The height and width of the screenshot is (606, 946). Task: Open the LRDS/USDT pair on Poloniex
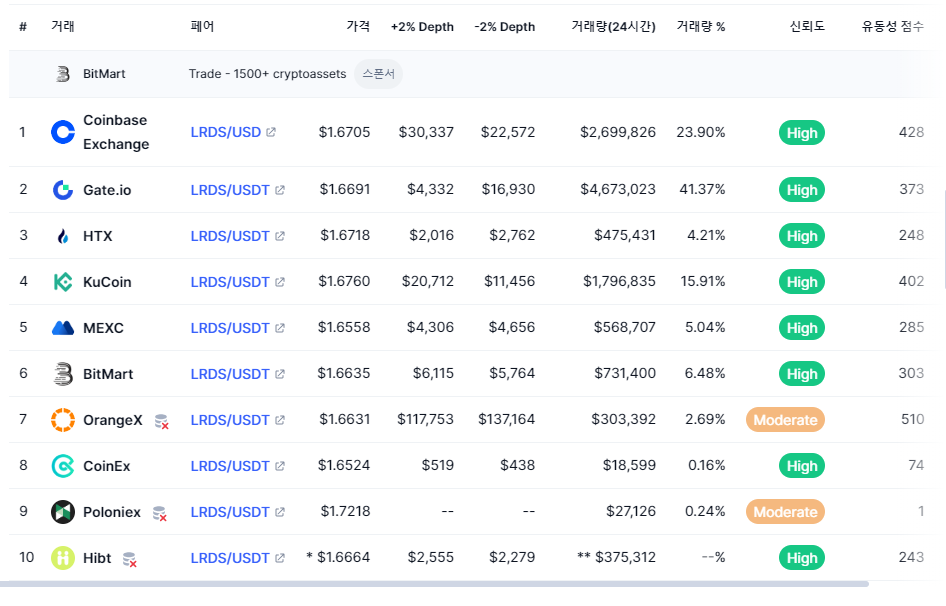pyautogui.click(x=230, y=512)
